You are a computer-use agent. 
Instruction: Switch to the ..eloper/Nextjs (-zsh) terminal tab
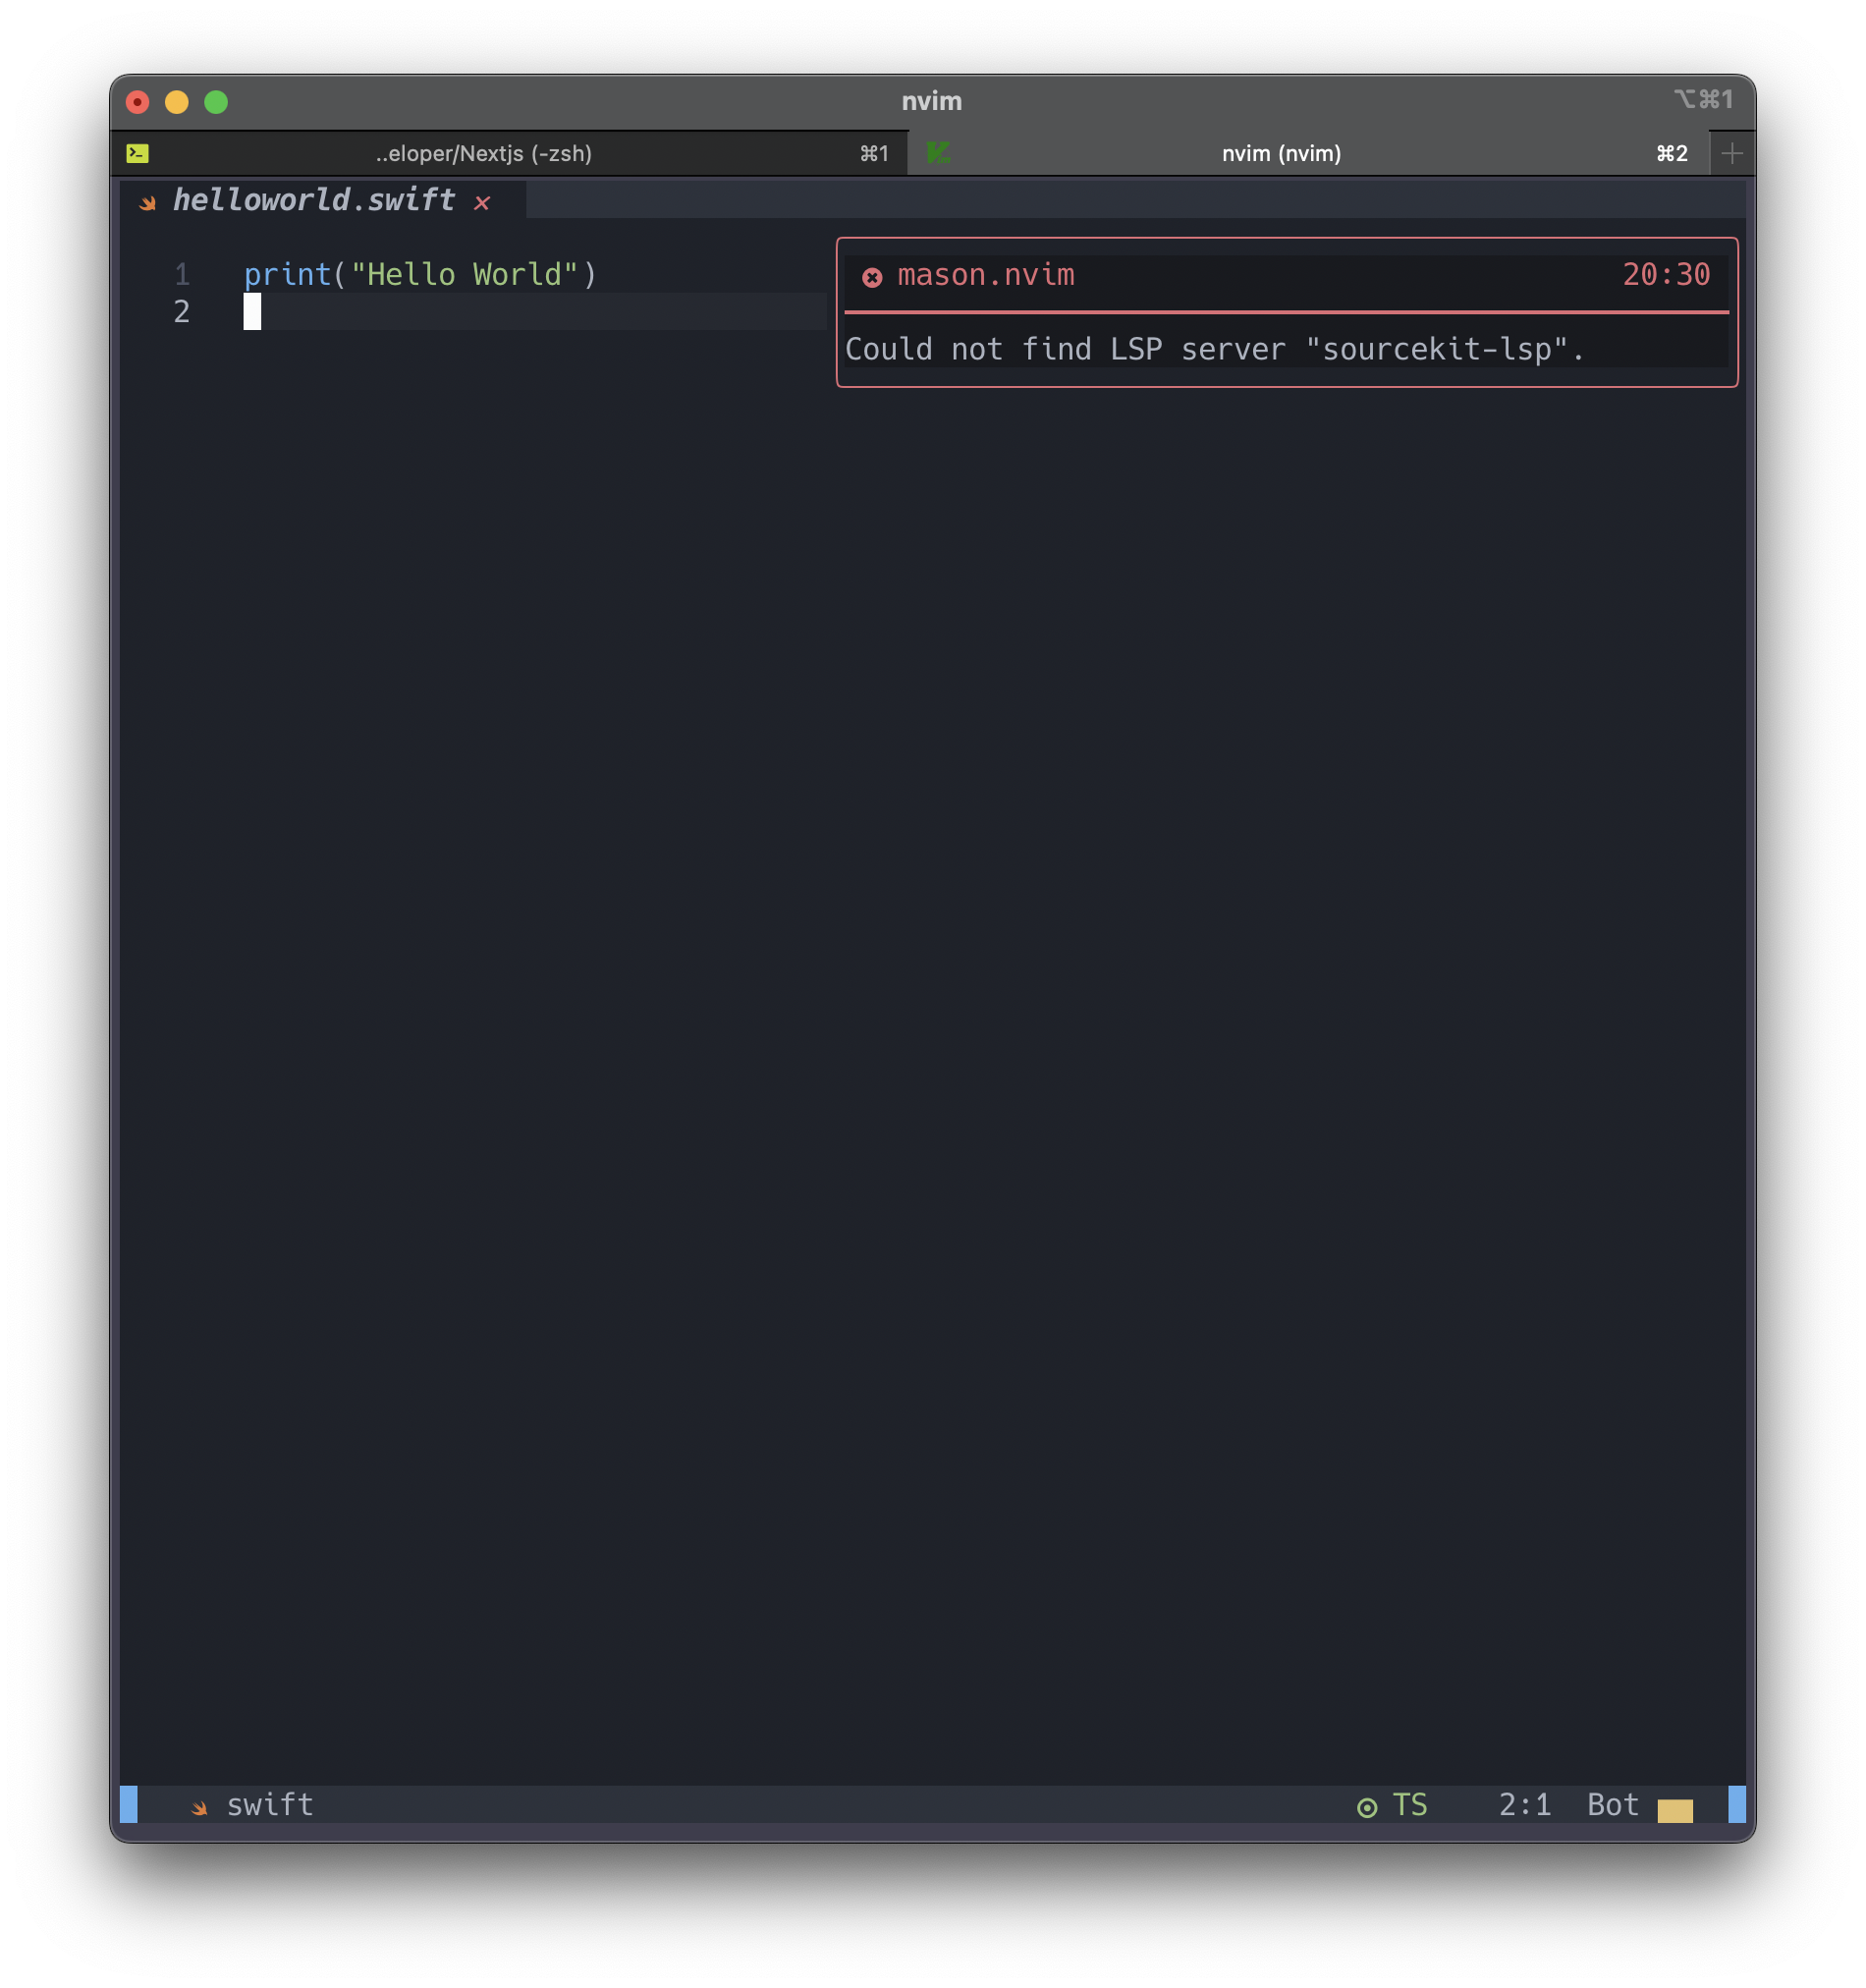click(509, 153)
